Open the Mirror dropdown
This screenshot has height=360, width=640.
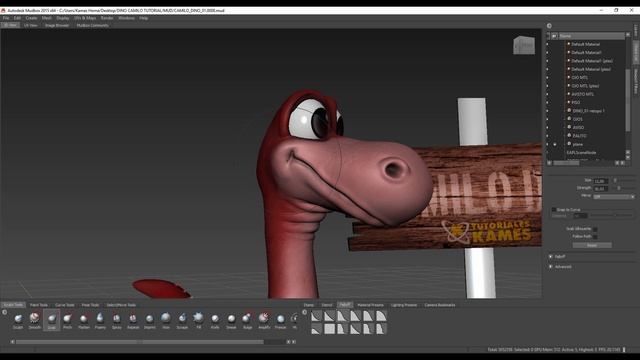(614, 196)
